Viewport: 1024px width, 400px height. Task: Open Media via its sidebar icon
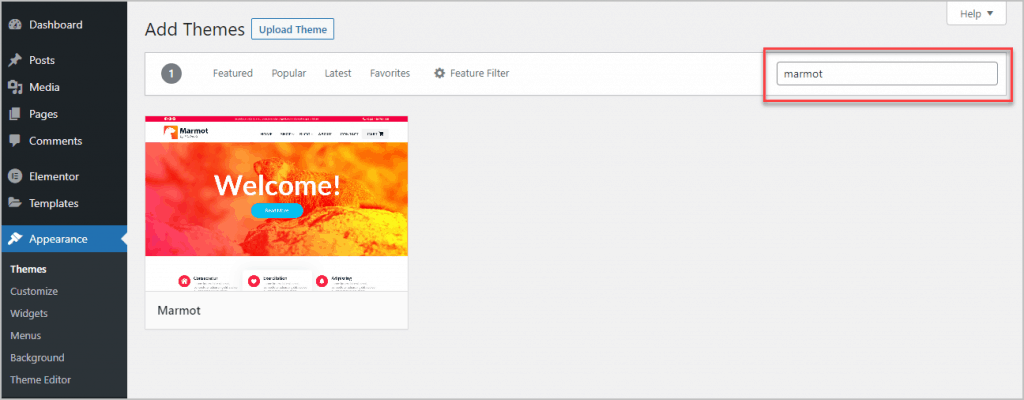(15, 88)
